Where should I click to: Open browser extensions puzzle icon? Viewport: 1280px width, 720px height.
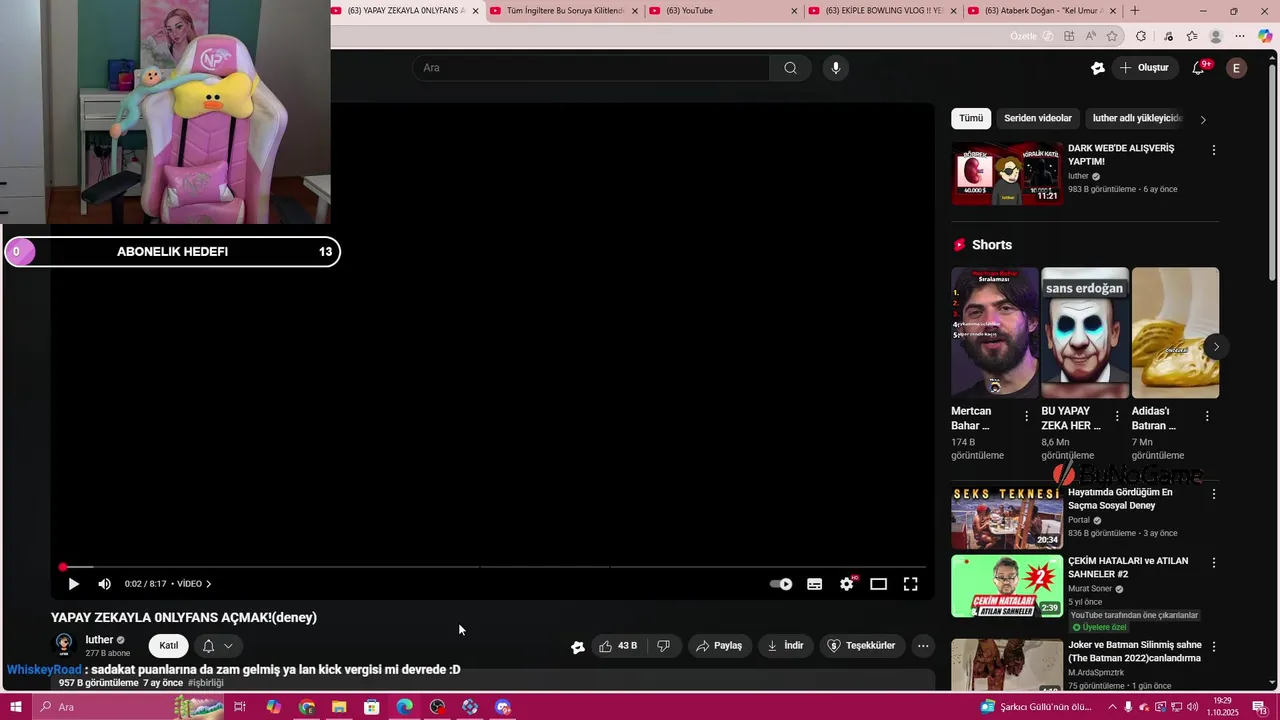click(1141, 36)
